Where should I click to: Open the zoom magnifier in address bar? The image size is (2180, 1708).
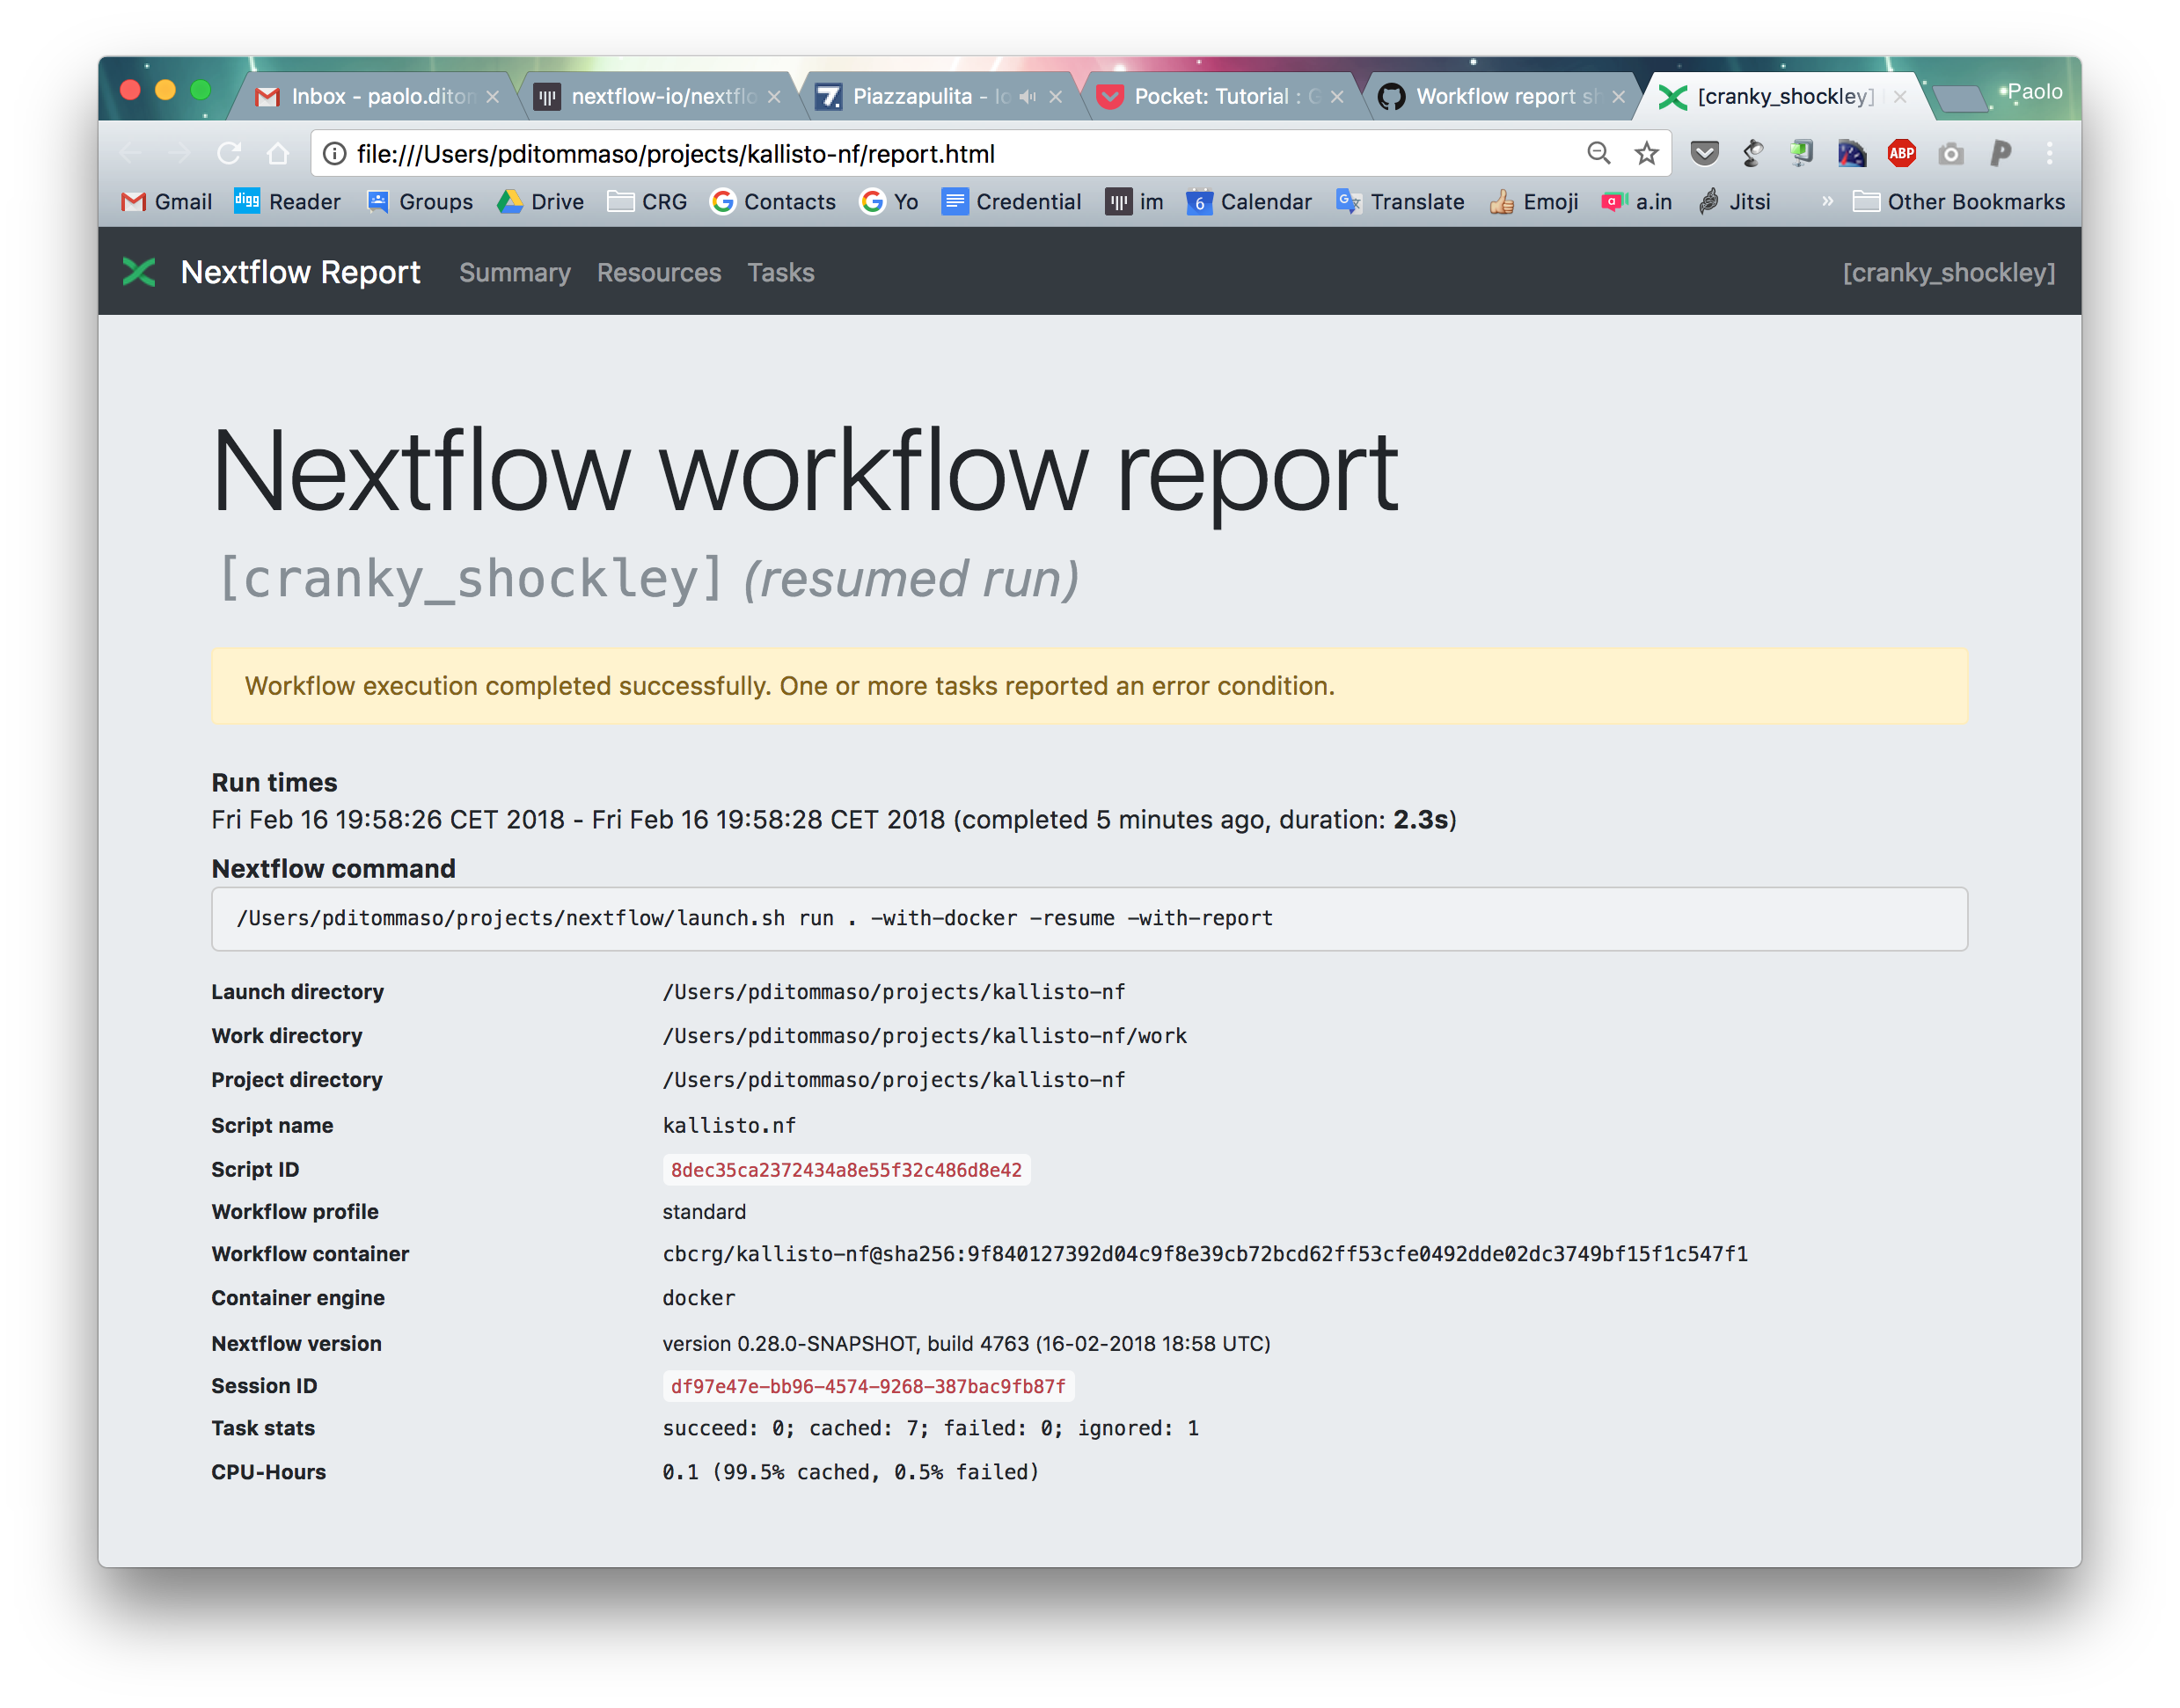[1598, 153]
